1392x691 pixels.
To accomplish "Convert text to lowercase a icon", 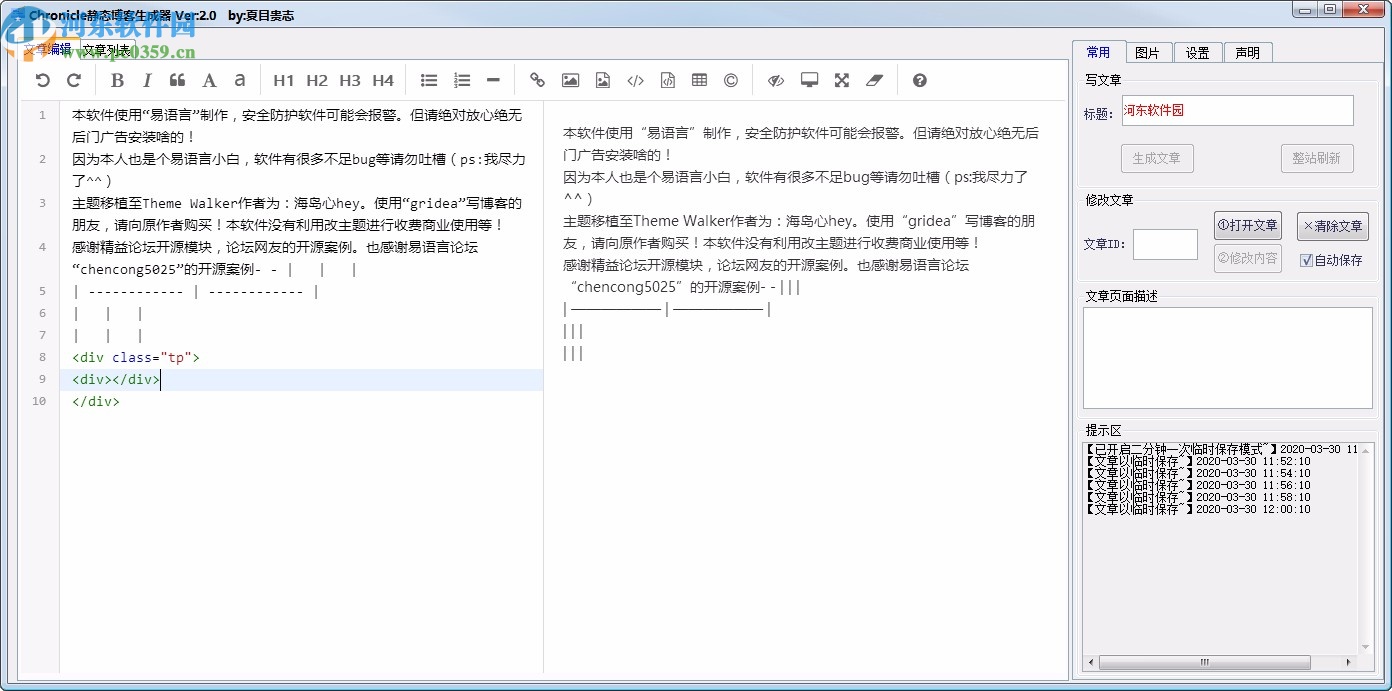I will coord(239,80).
